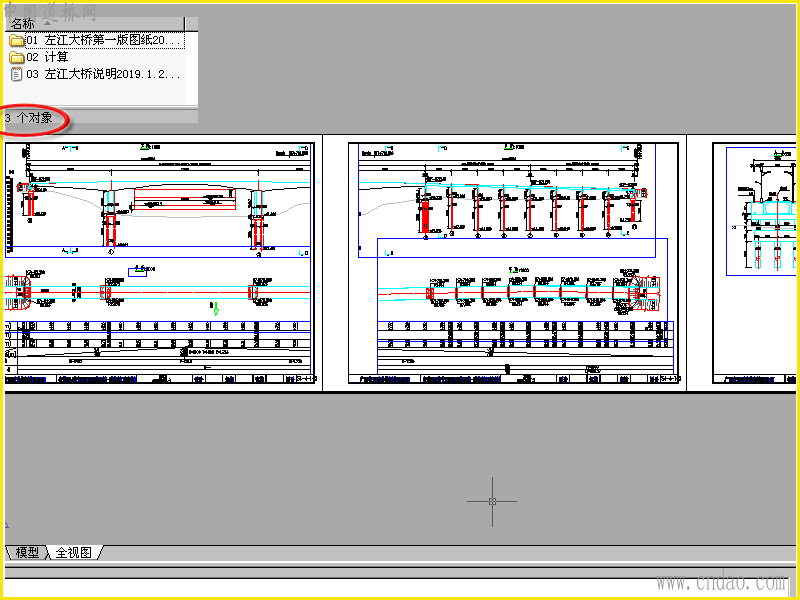This screenshot has width=800, height=600.
Task: Open the 03 左江大桥说明 document icon
Action: [x=16, y=74]
